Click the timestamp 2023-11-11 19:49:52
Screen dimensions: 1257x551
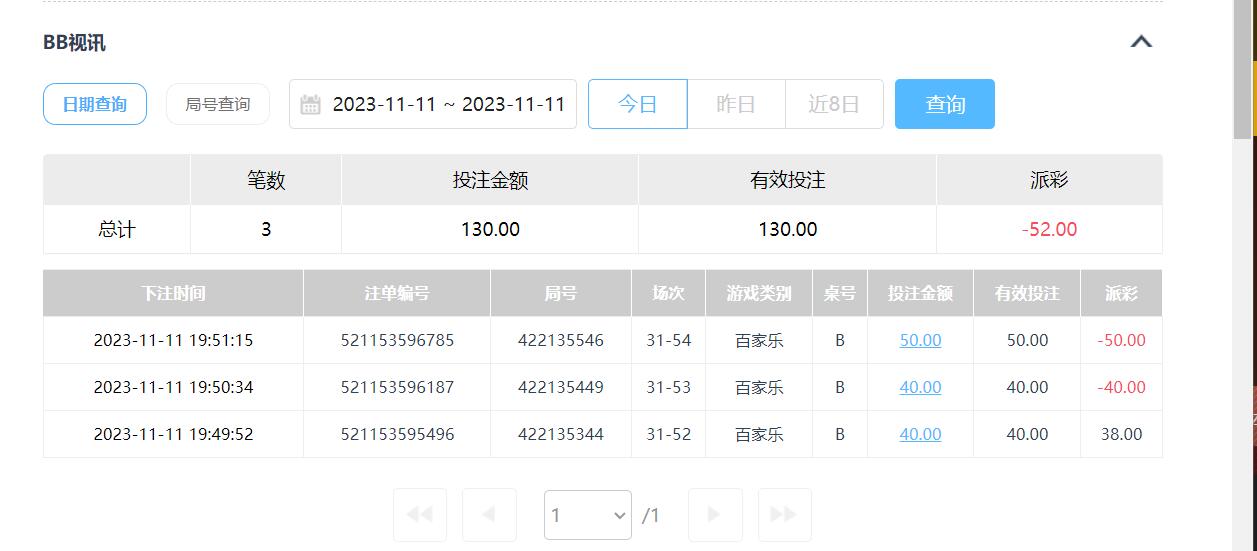click(173, 434)
